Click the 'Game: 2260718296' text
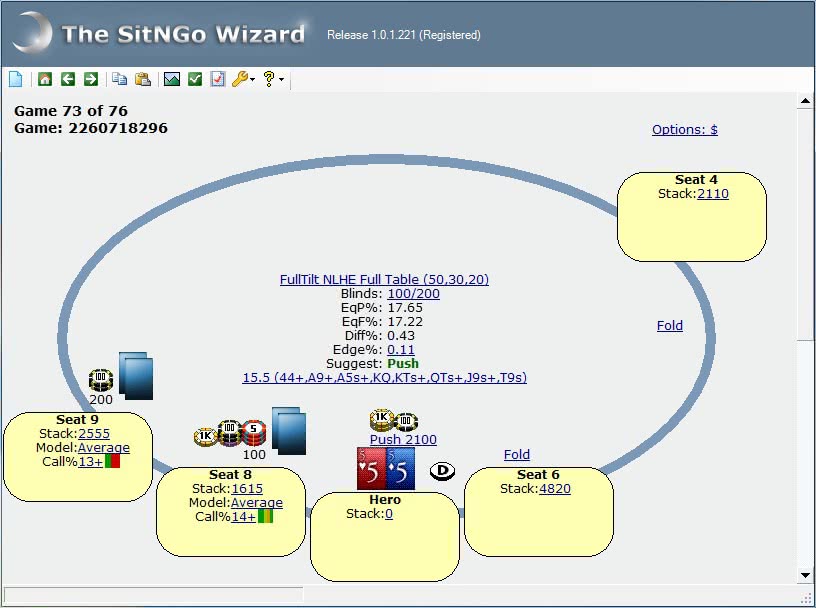Image resolution: width=816 pixels, height=608 pixels. [91, 128]
